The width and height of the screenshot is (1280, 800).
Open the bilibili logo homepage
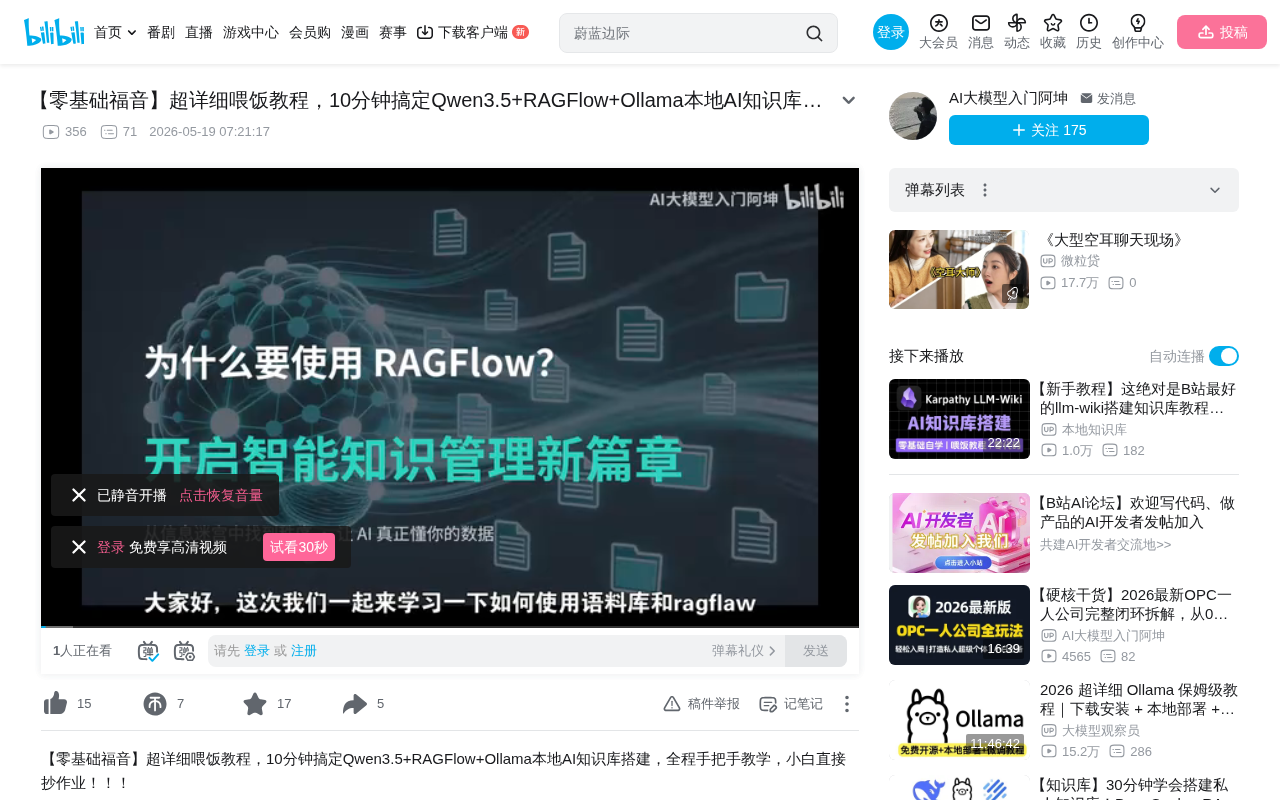54,32
